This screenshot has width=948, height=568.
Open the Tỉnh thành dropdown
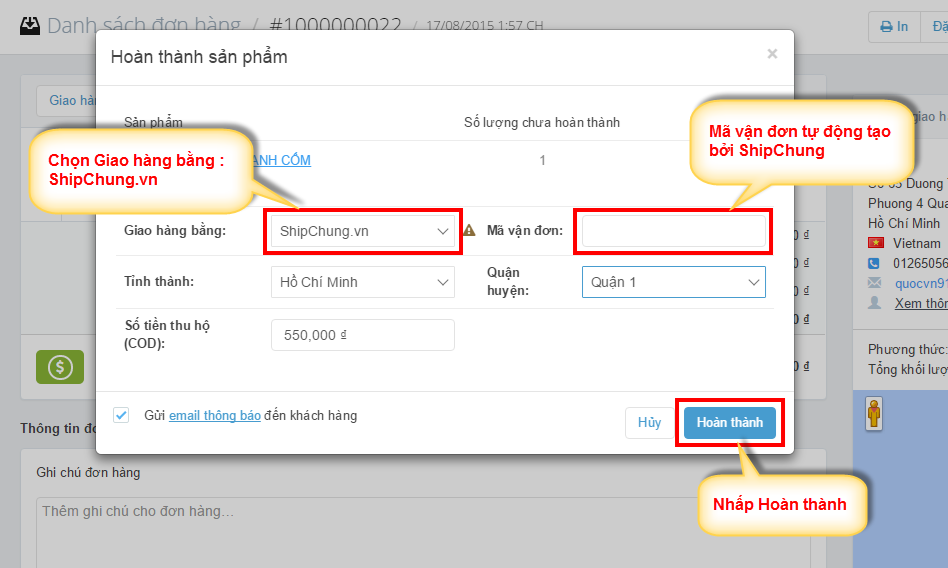(x=363, y=282)
